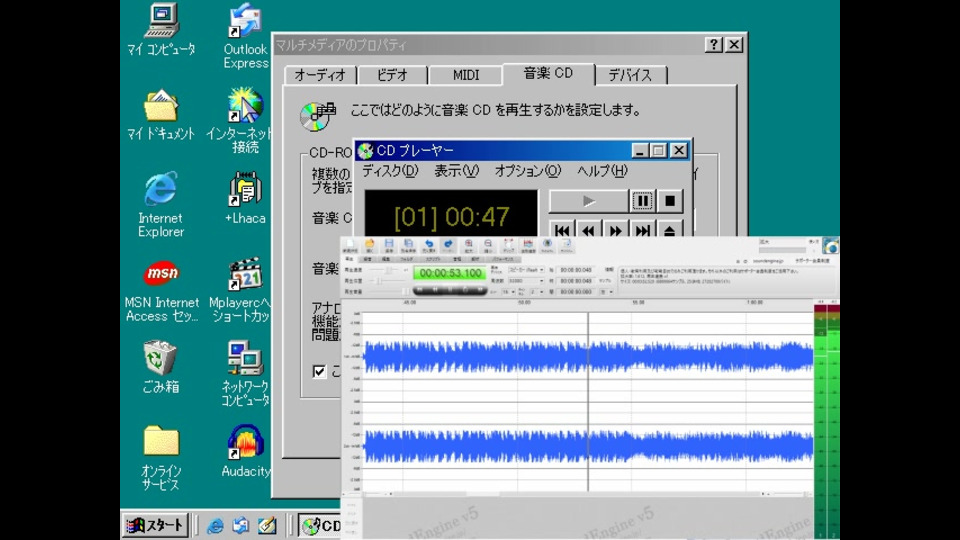Image resolution: width=960 pixels, height=540 pixels.
Task: Launch Outlook Express from quick launch bar
Action: (x=241, y=525)
